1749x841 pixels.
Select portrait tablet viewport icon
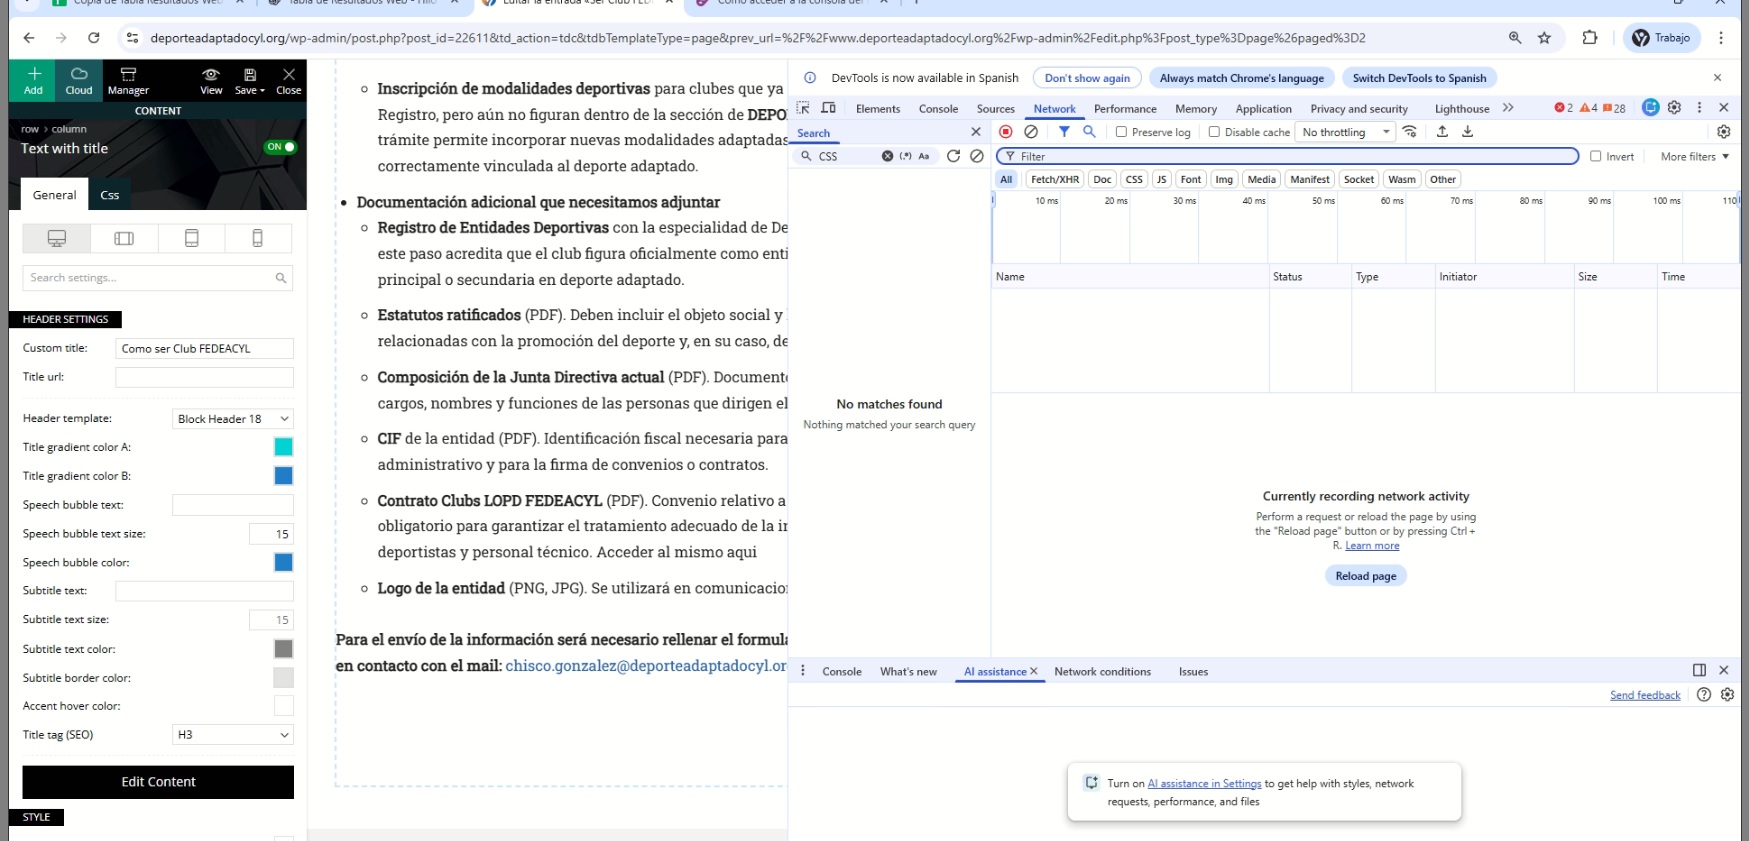192,238
